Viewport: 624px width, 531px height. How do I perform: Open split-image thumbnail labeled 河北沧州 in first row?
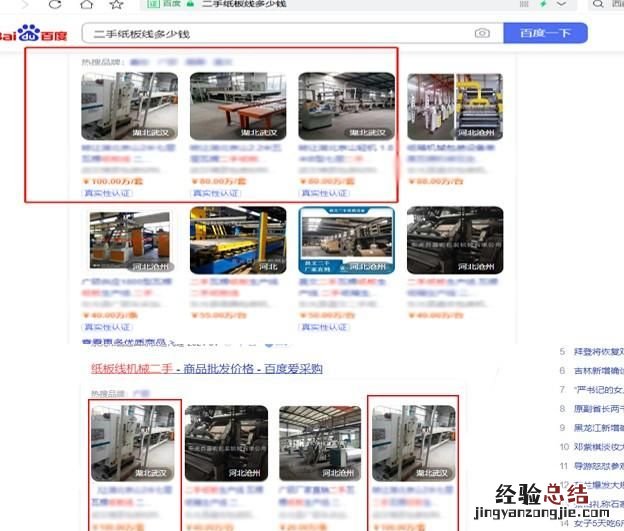[x=455, y=107]
